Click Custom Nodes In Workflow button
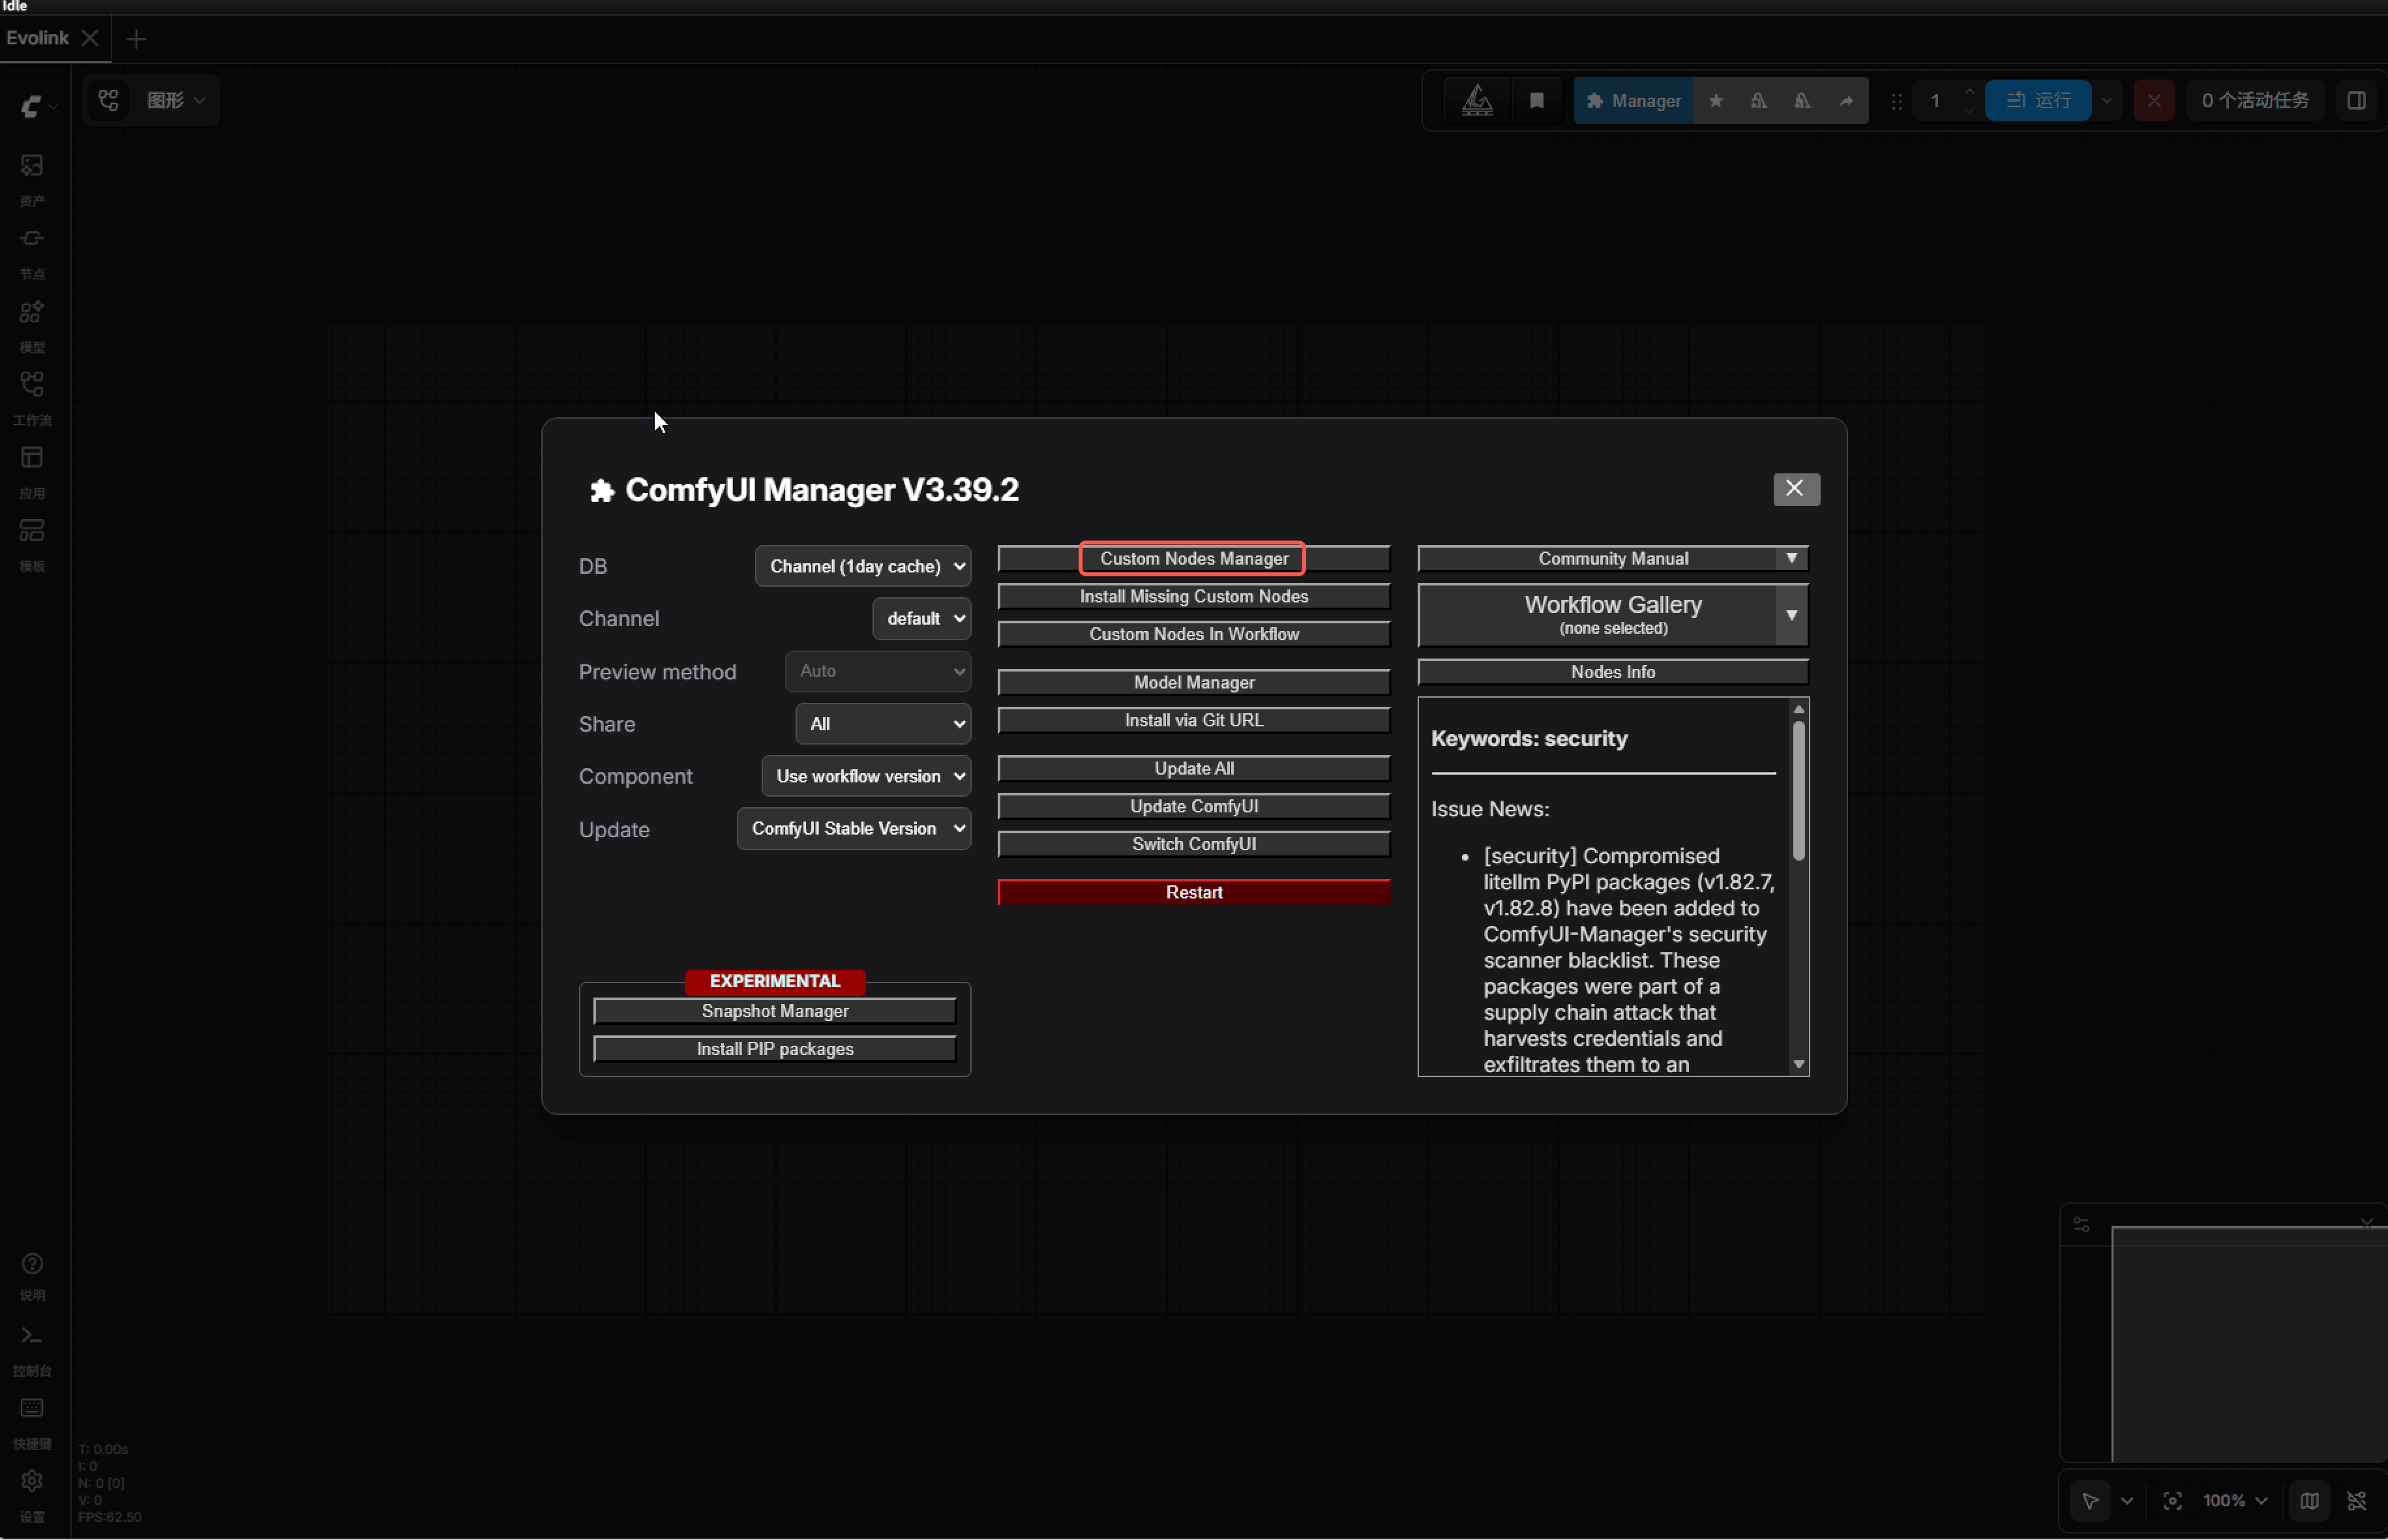The height and width of the screenshot is (1540, 2388). point(1194,634)
